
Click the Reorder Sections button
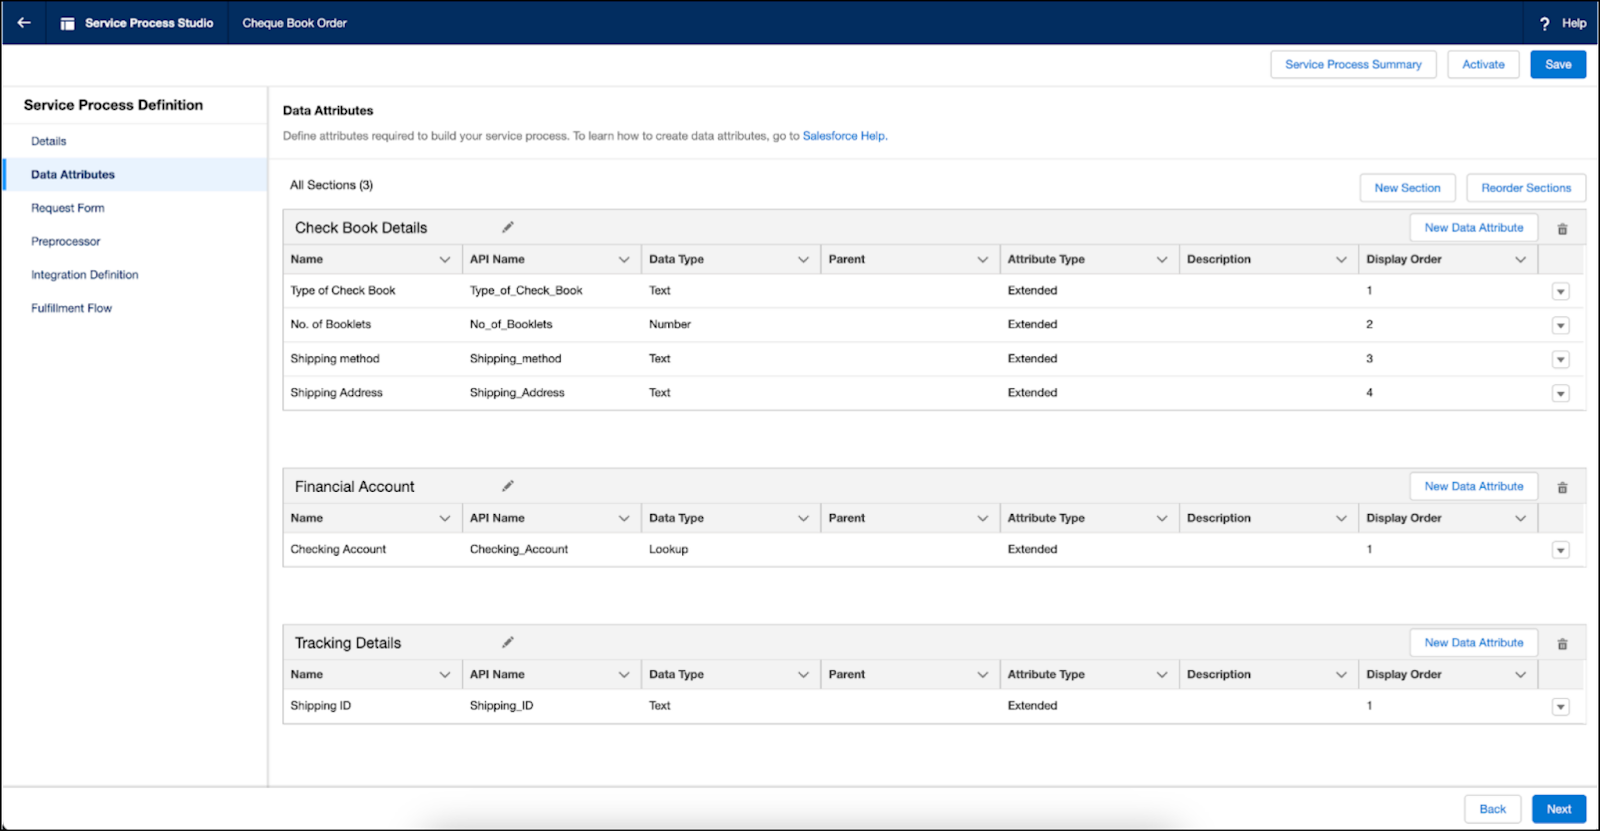point(1526,188)
